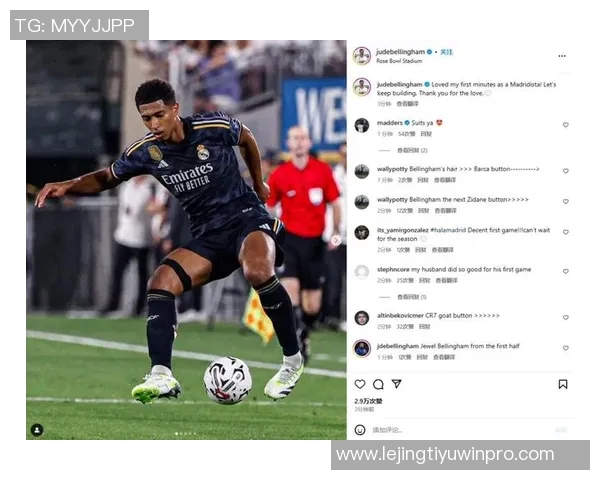600x480 pixels.
Task: Like the stephncore comment
Action: pos(566,271)
